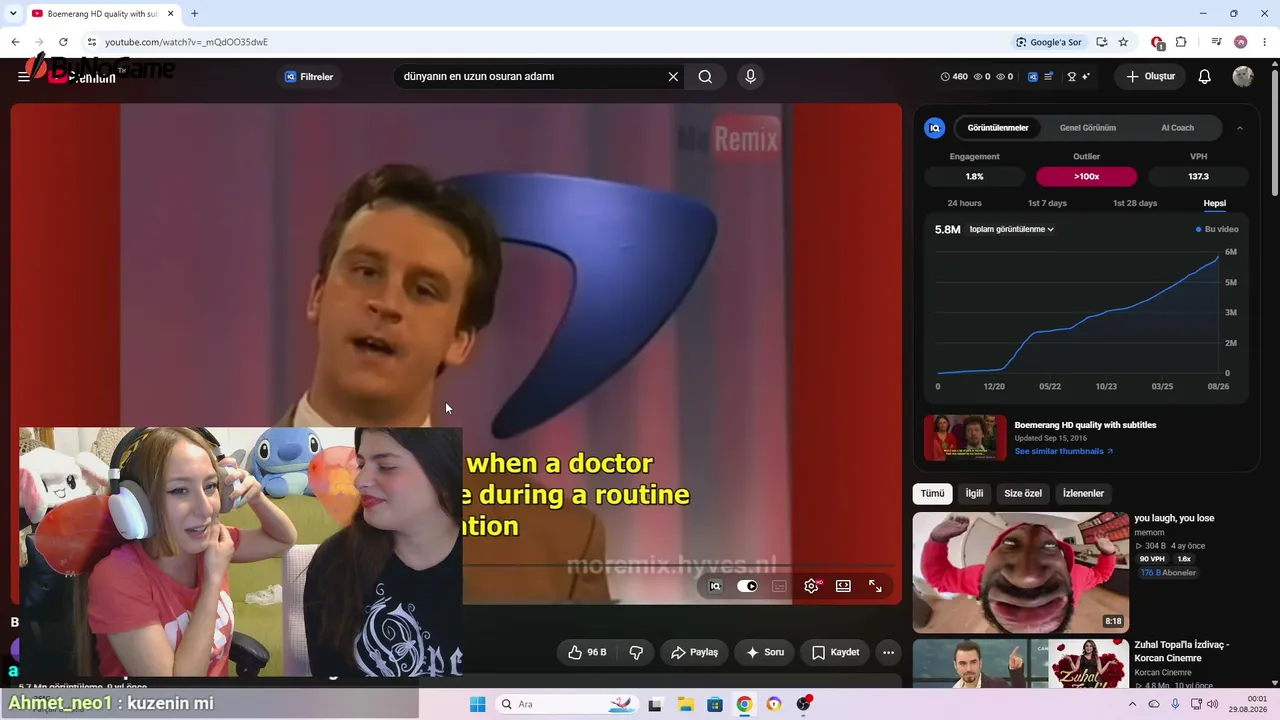The image size is (1280, 720).
Task: Open the vidIQ trophy icon
Action: 1072,77
